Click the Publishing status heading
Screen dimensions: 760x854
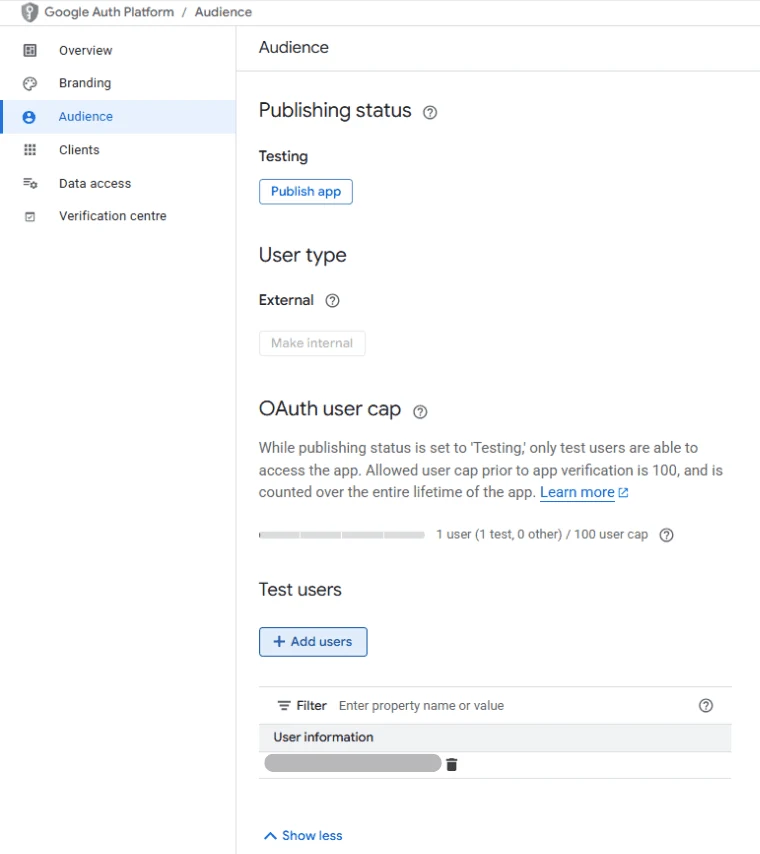pyautogui.click(x=335, y=111)
